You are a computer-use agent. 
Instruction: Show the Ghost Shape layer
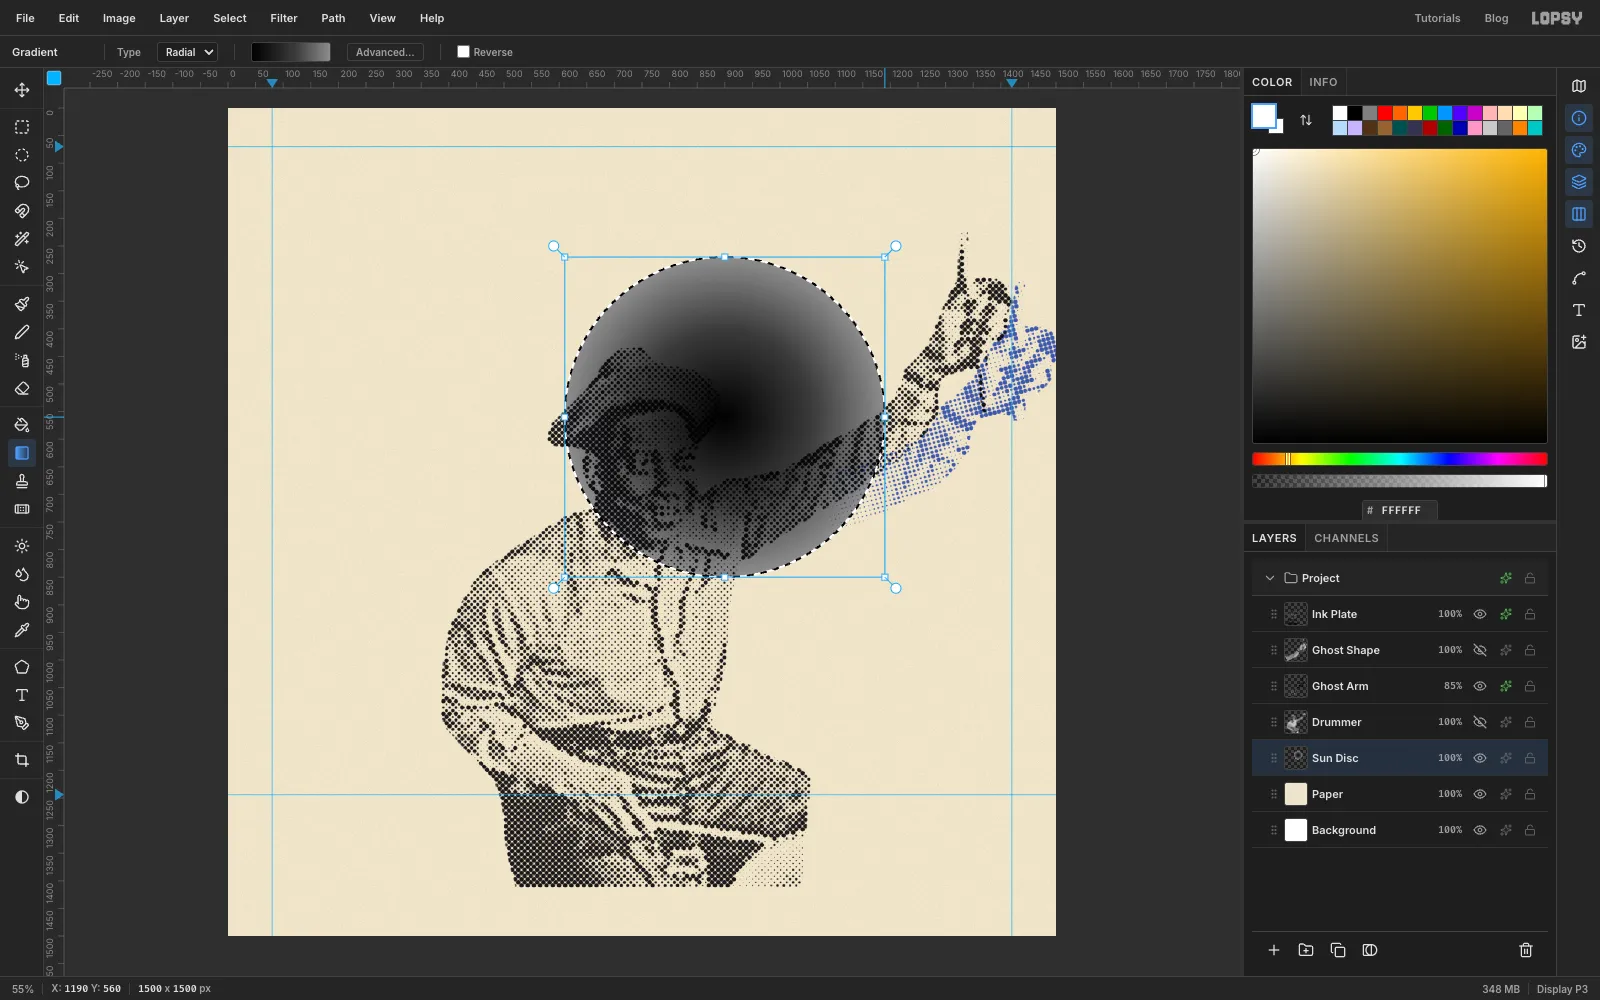tap(1480, 650)
